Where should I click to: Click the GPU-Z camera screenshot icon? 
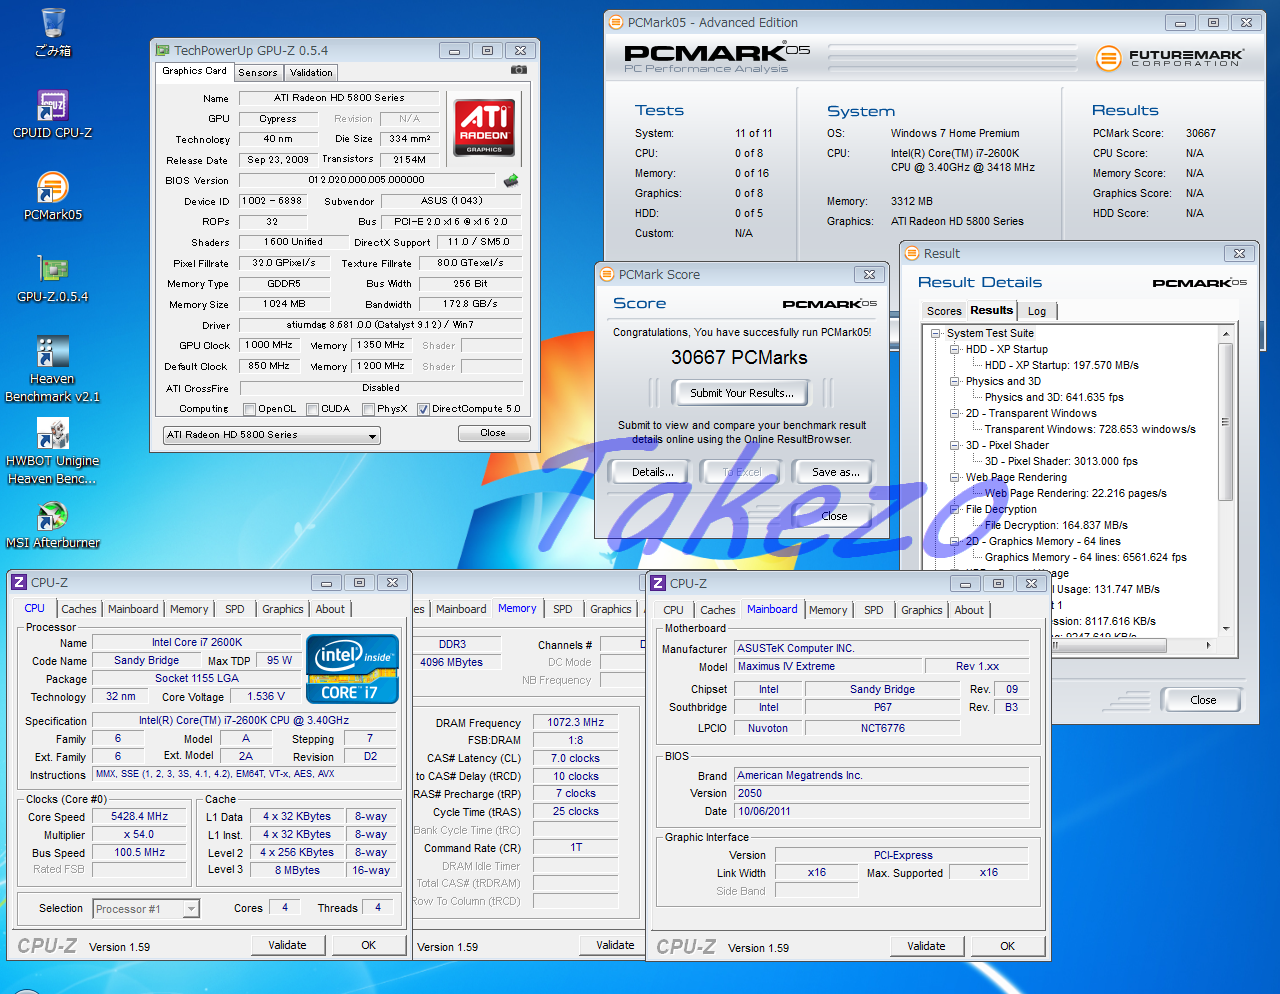click(x=518, y=70)
